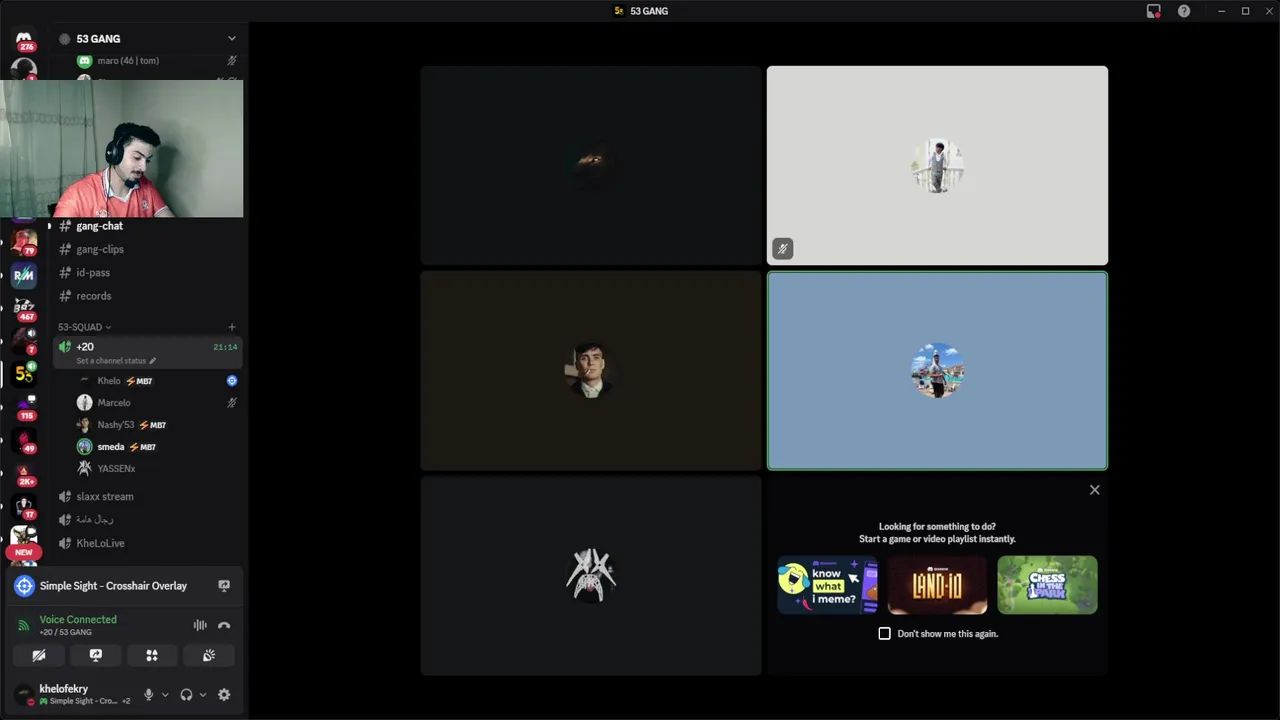Open the id-pass channel

tap(147, 272)
